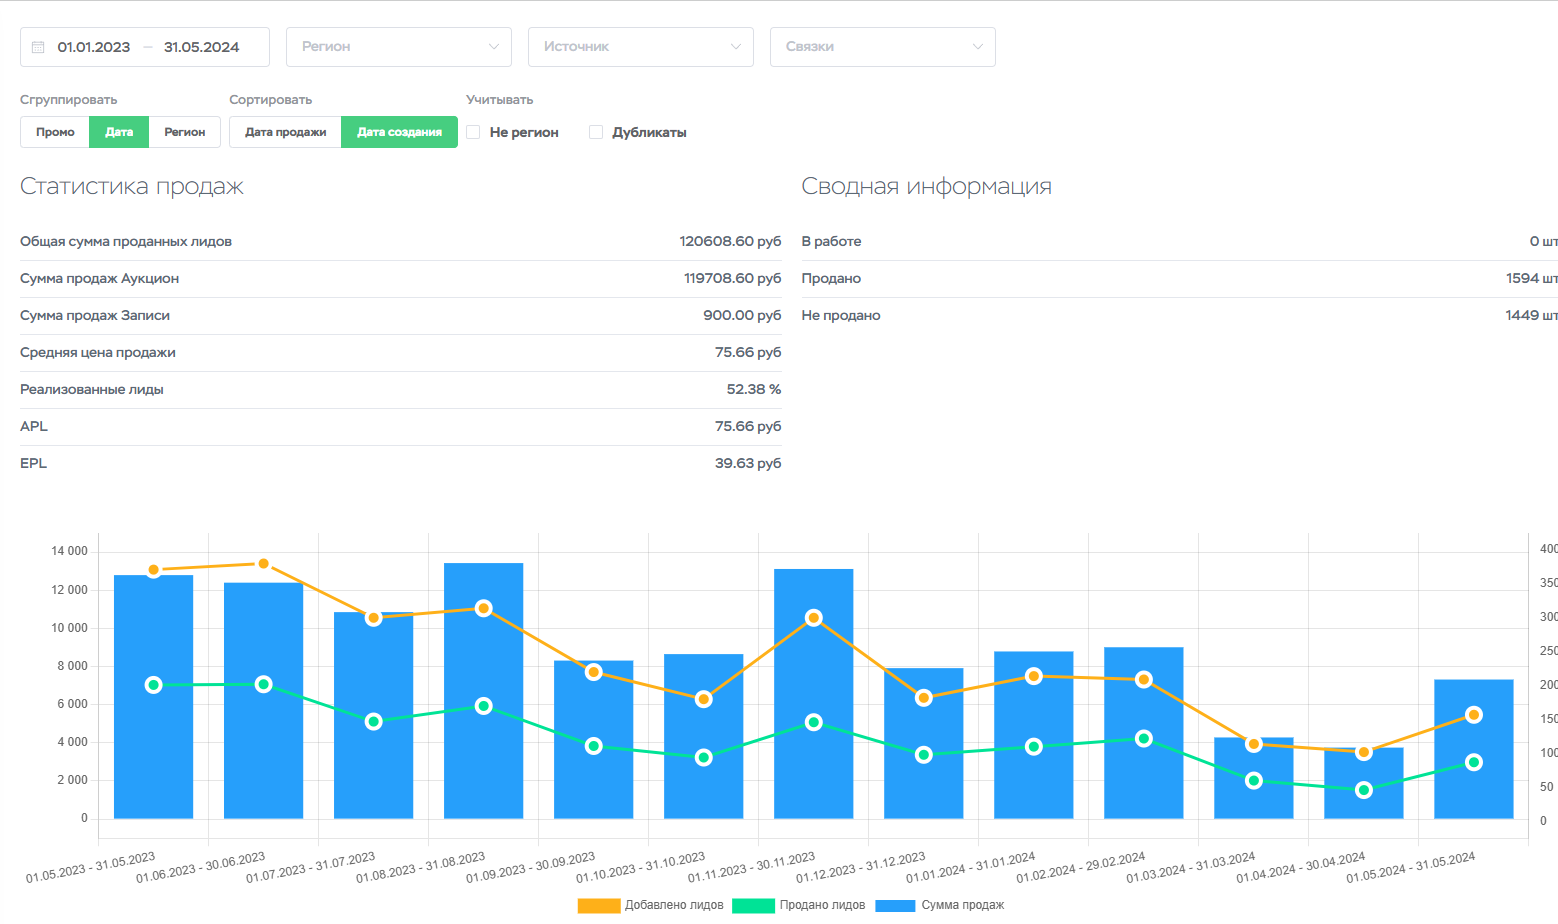Click green sold-leads point for 01.04.2024 - 30.04.2024
This screenshot has height=924, width=1558.
click(x=1364, y=790)
